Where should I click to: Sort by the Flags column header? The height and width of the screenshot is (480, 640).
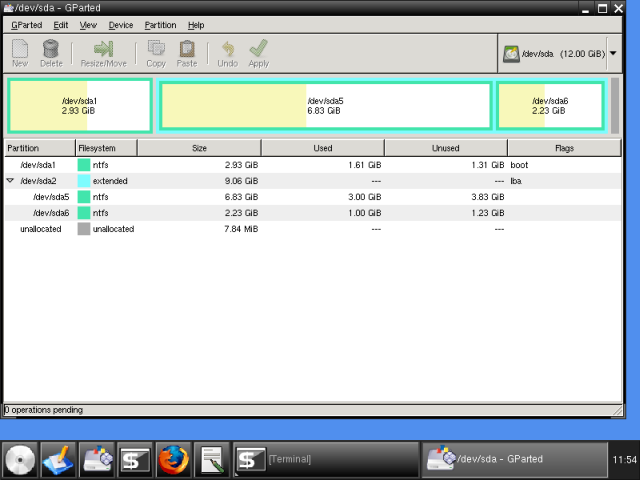coord(564,148)
